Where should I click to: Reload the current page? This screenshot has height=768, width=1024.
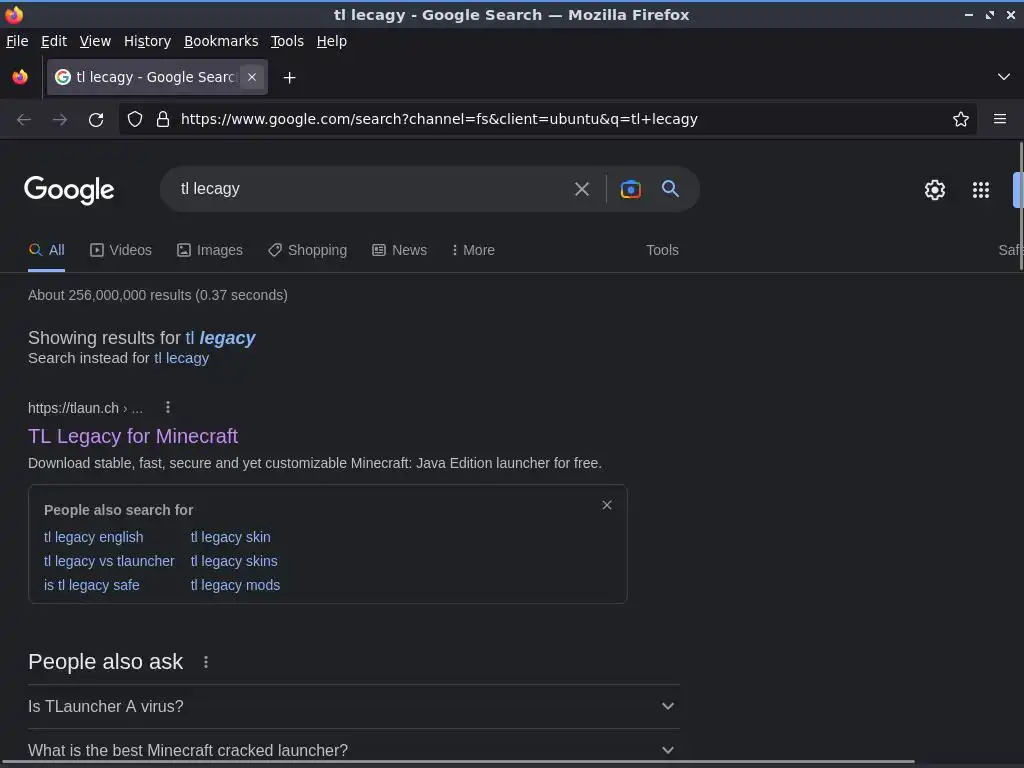(96, 120)
